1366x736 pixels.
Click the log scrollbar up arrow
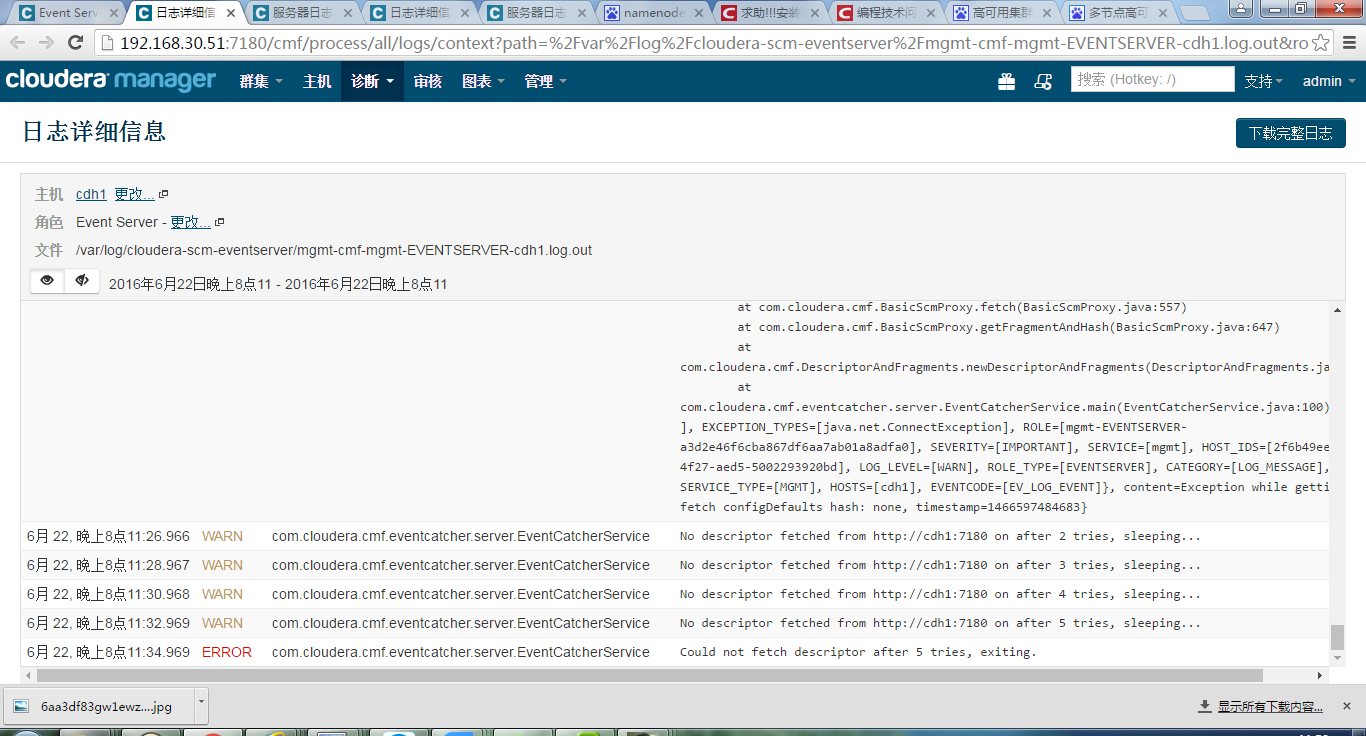coord(1337,309)
